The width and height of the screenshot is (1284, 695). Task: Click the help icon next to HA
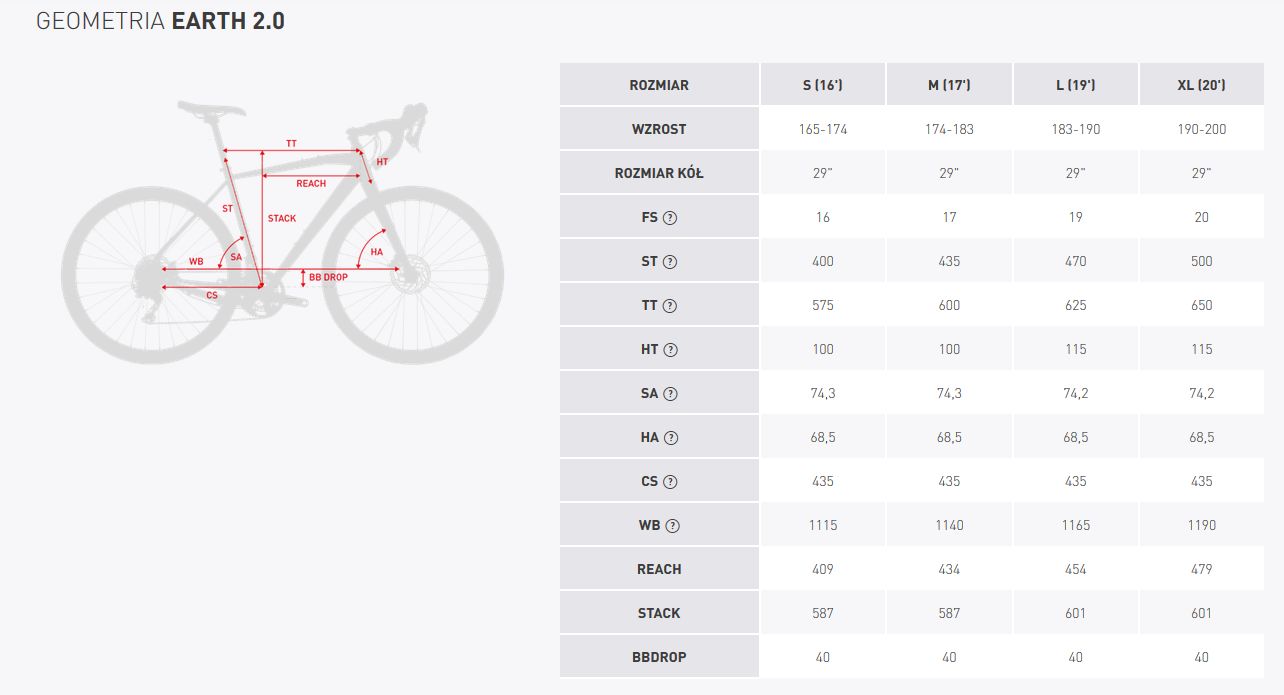click(670, 438)
